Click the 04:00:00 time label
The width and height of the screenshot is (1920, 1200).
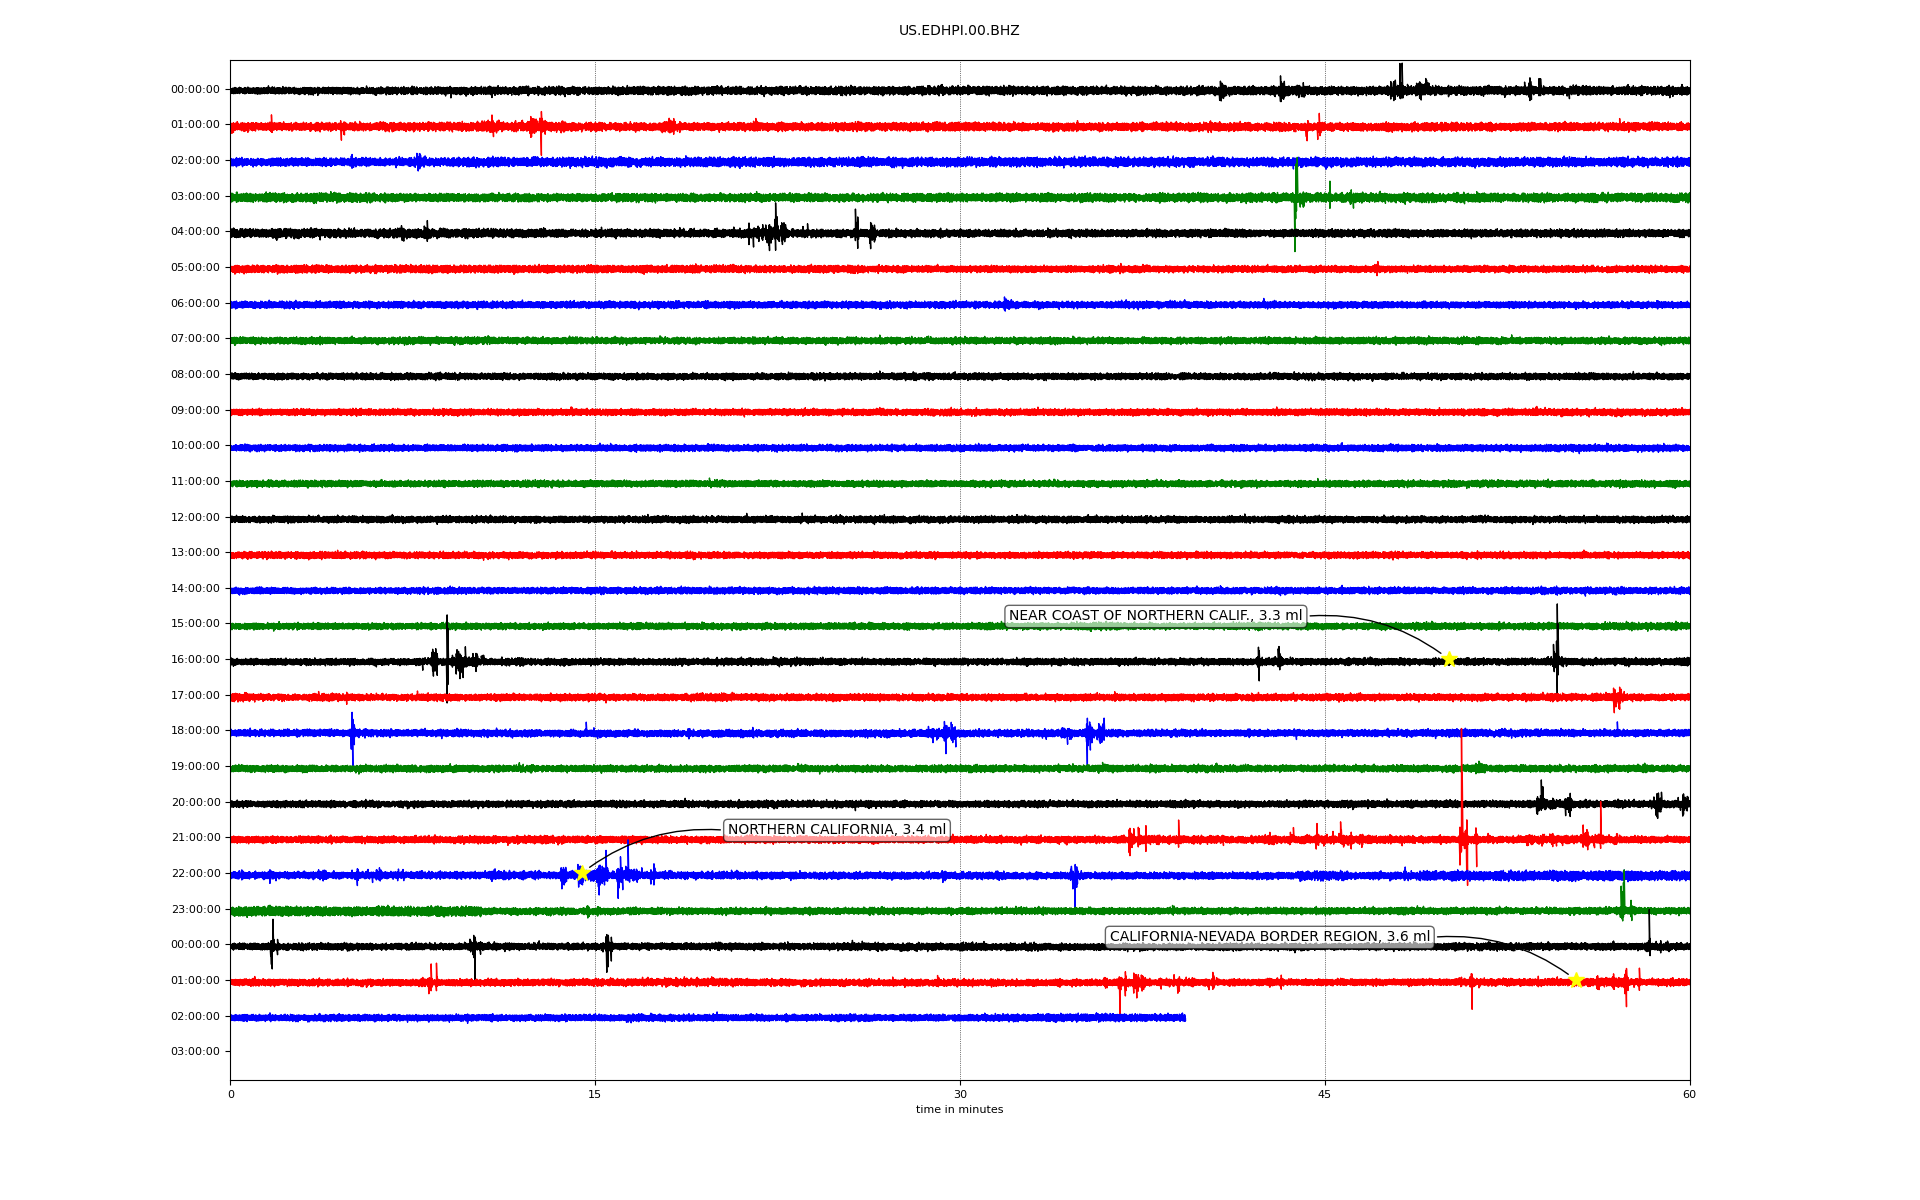(x=195, y=232)
